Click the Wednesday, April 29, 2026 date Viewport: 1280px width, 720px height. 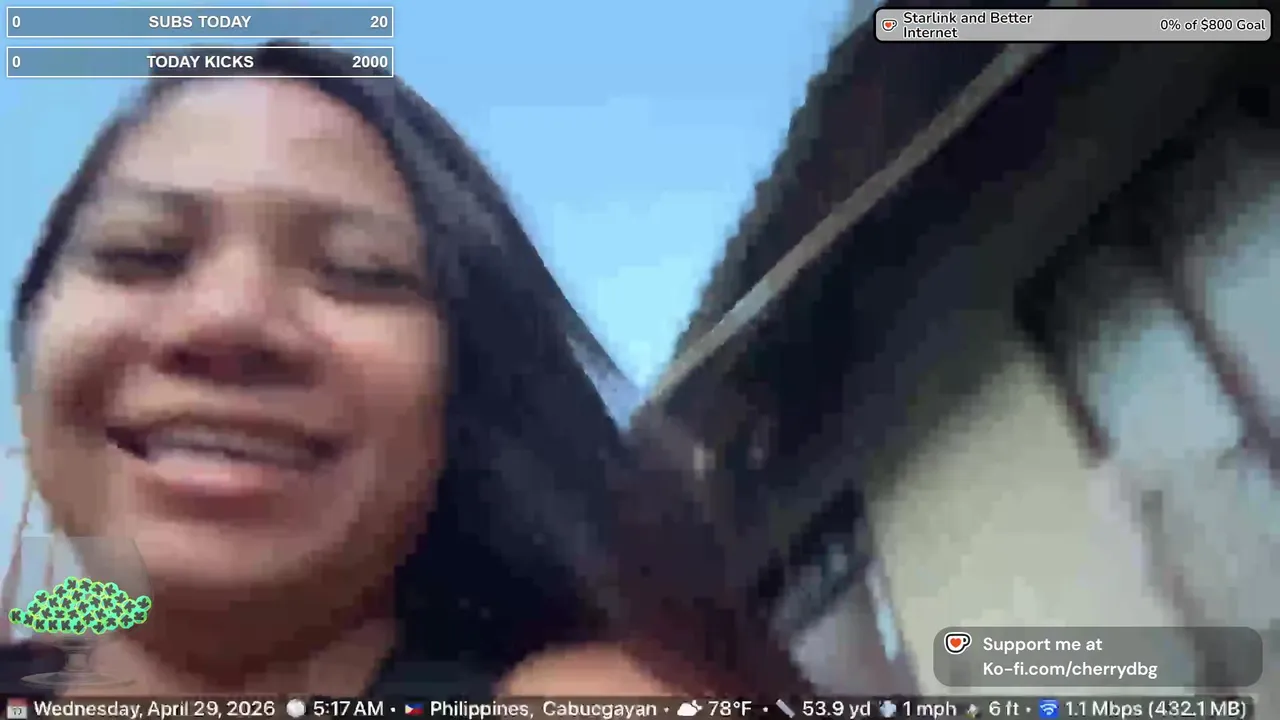click(x=154, y=709)
